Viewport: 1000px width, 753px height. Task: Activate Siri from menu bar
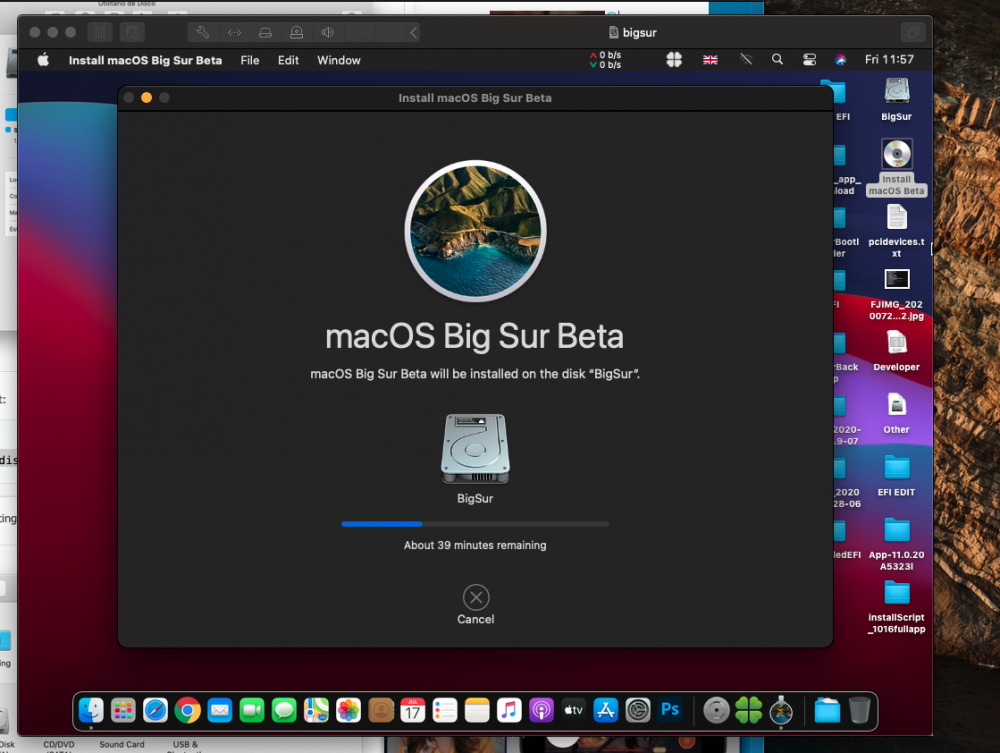pyautogui.click(x=841, y=60)
